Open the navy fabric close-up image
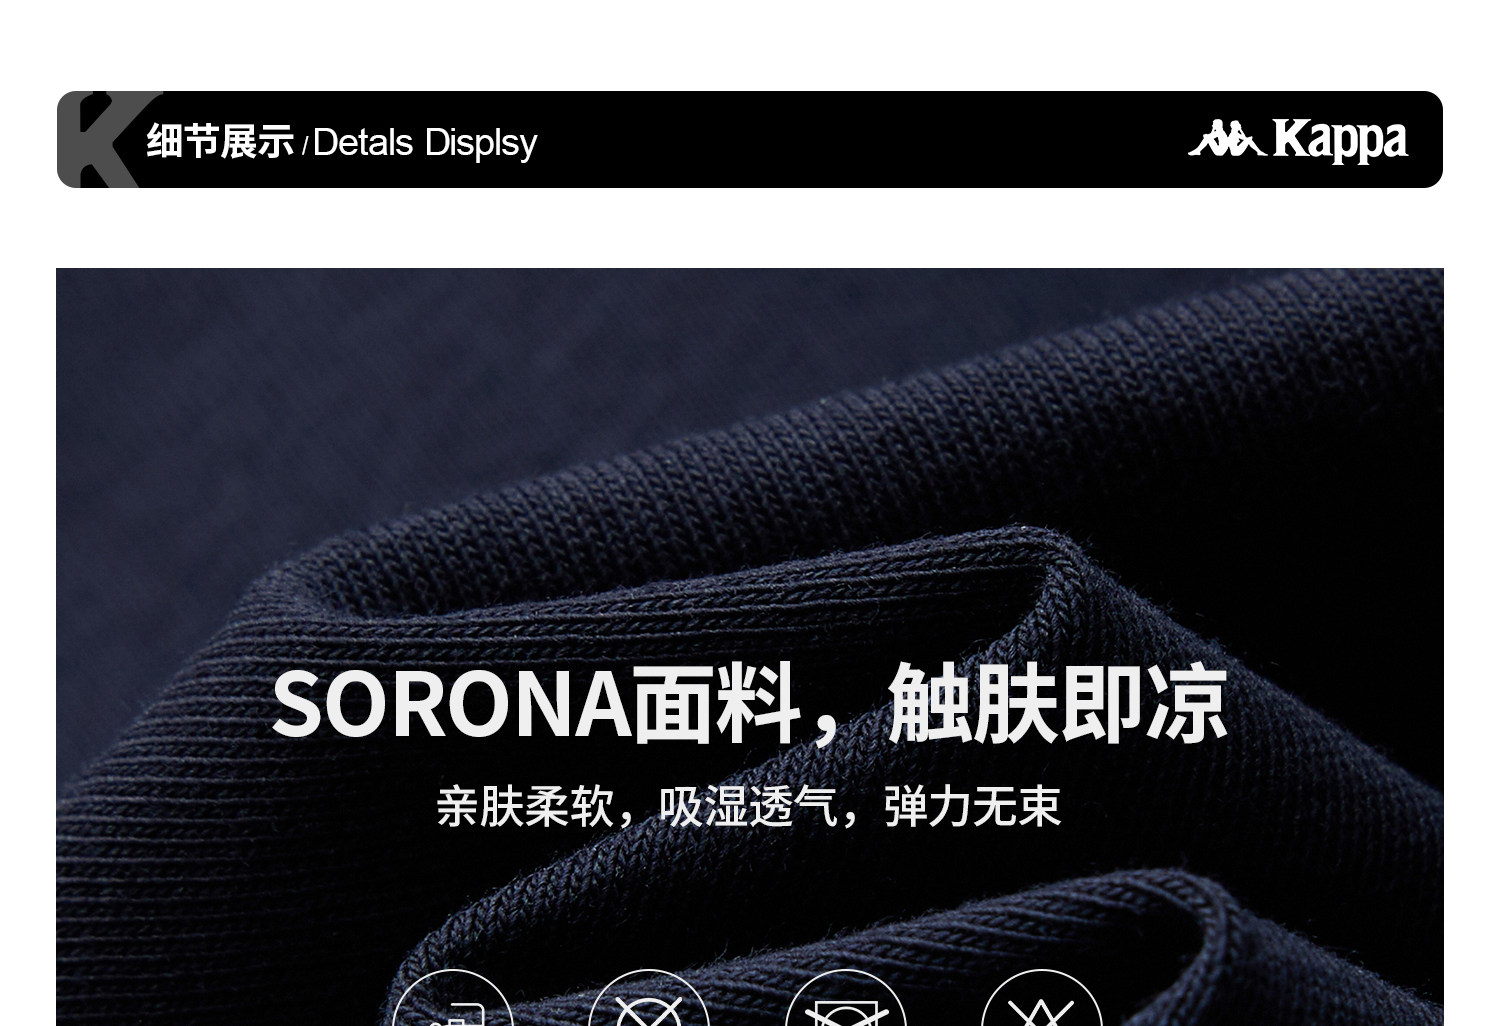Image resolution: width=1500 pixels, height=1026 pixels. pyautogui.click(x=750, y=647)
